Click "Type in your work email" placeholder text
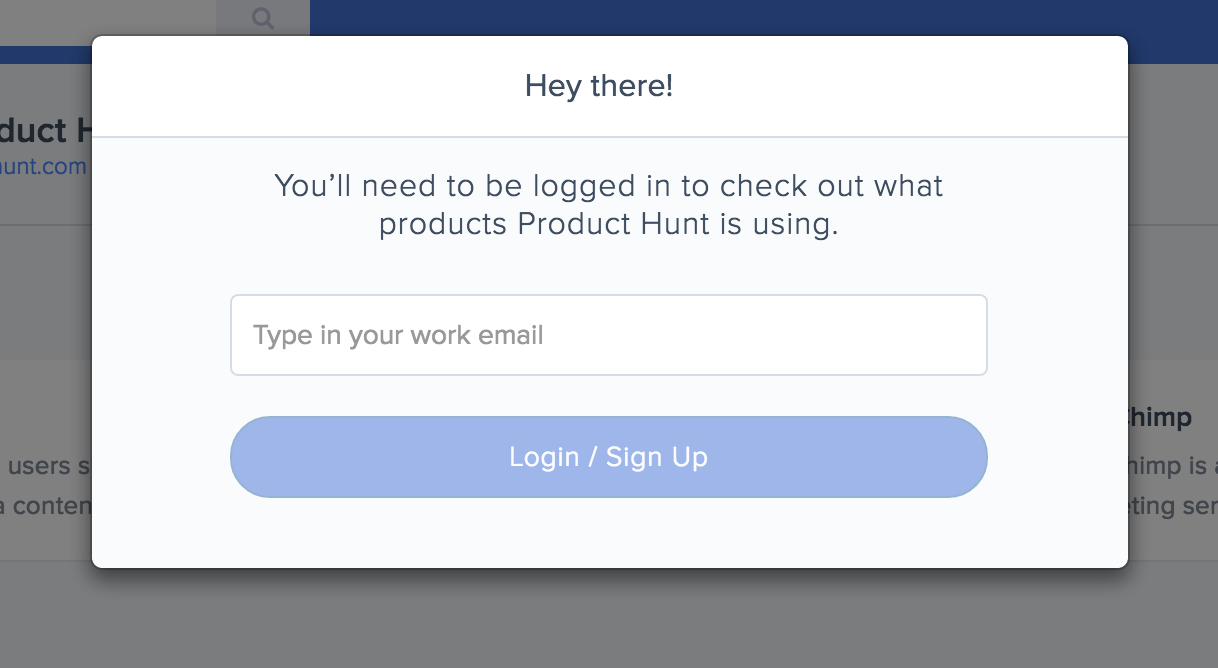This screenshot has width=1218, height=668. point(398,335)
